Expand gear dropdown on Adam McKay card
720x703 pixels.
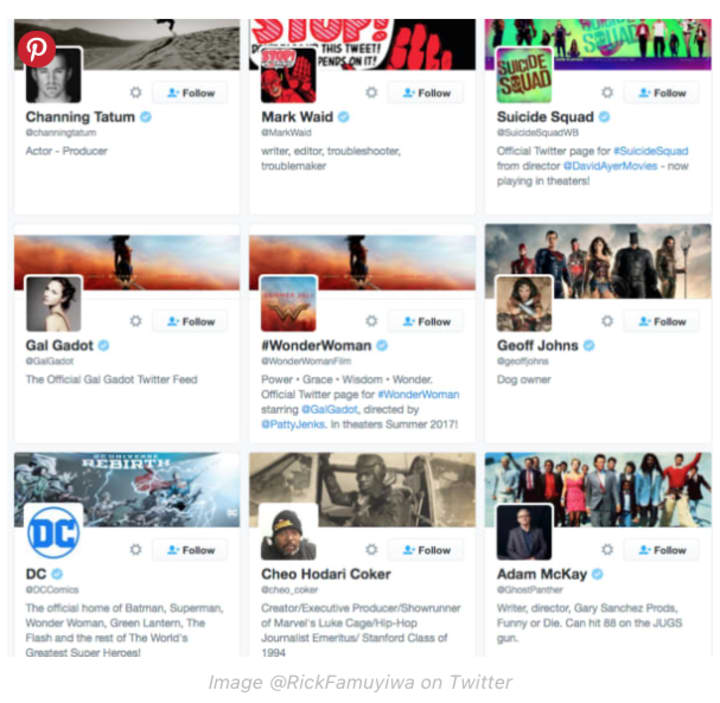pyautogui.click(x=608, y=549)
